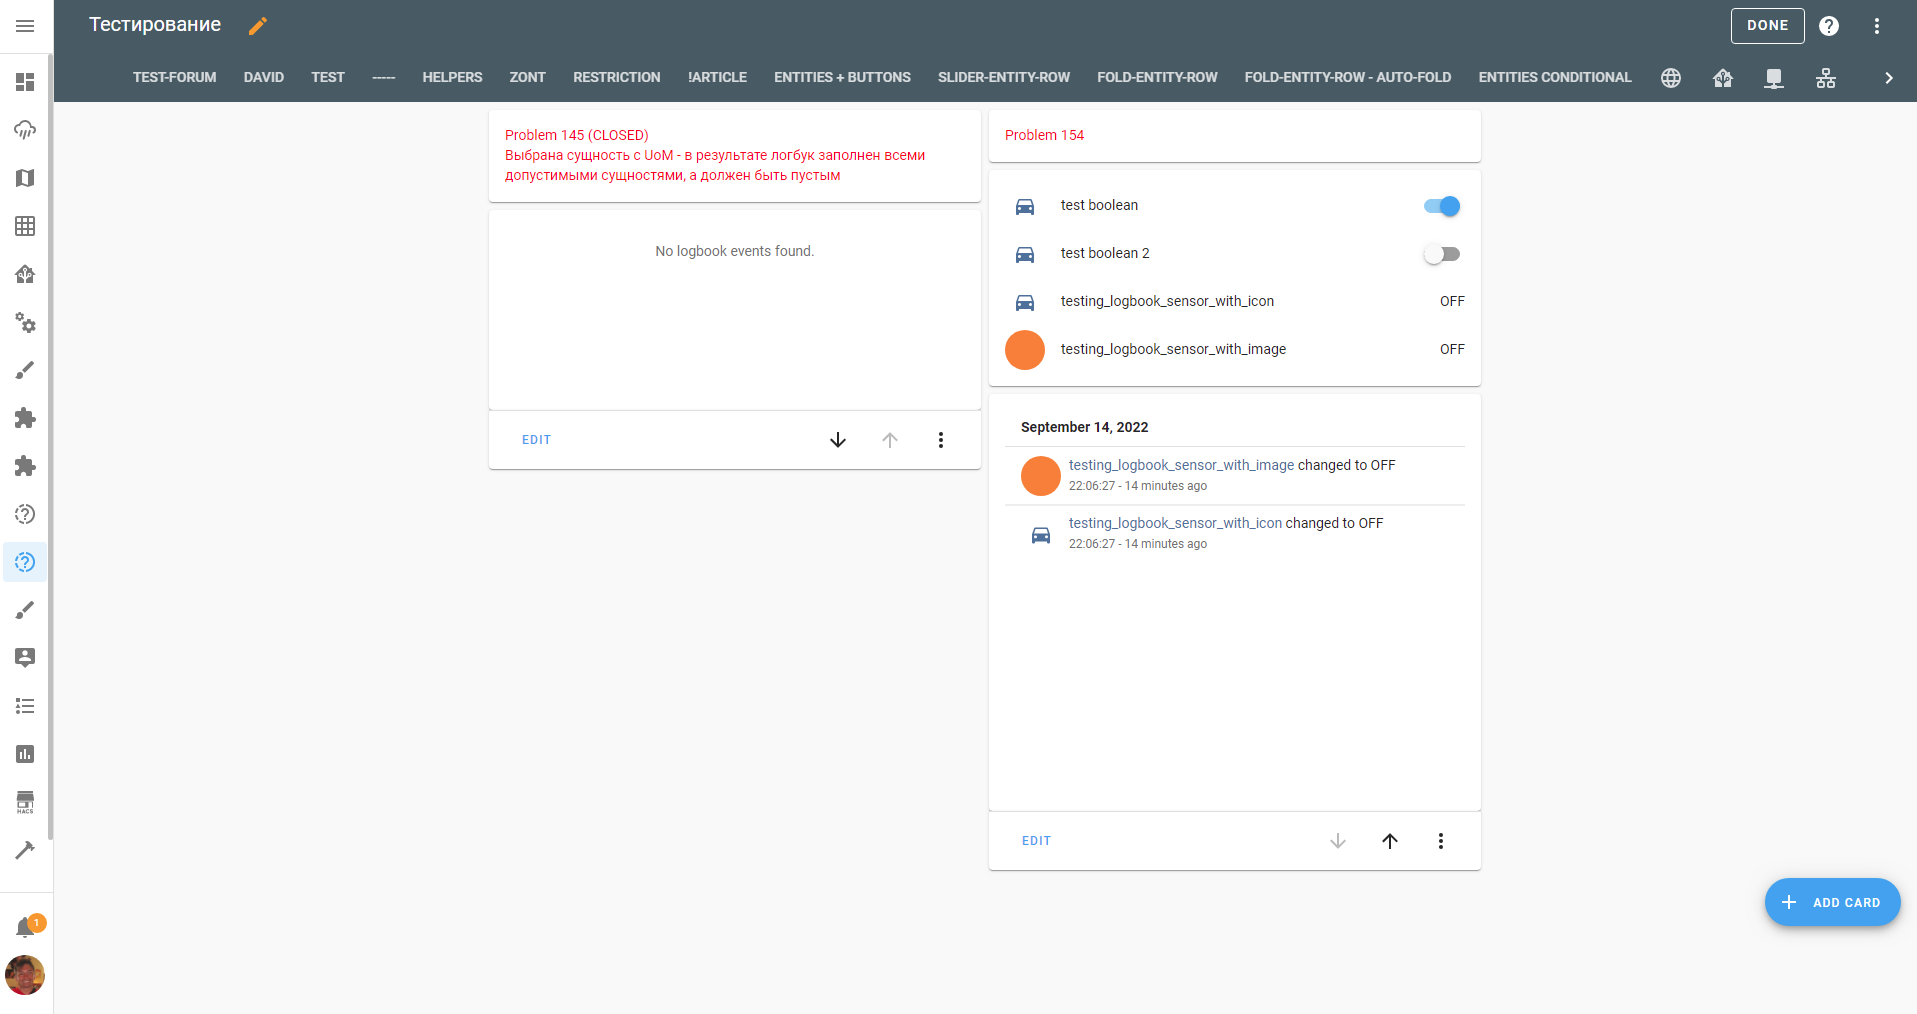Open Developer tools hammer icon
The image size is (1917, 1014).
(x=25, y=850)
